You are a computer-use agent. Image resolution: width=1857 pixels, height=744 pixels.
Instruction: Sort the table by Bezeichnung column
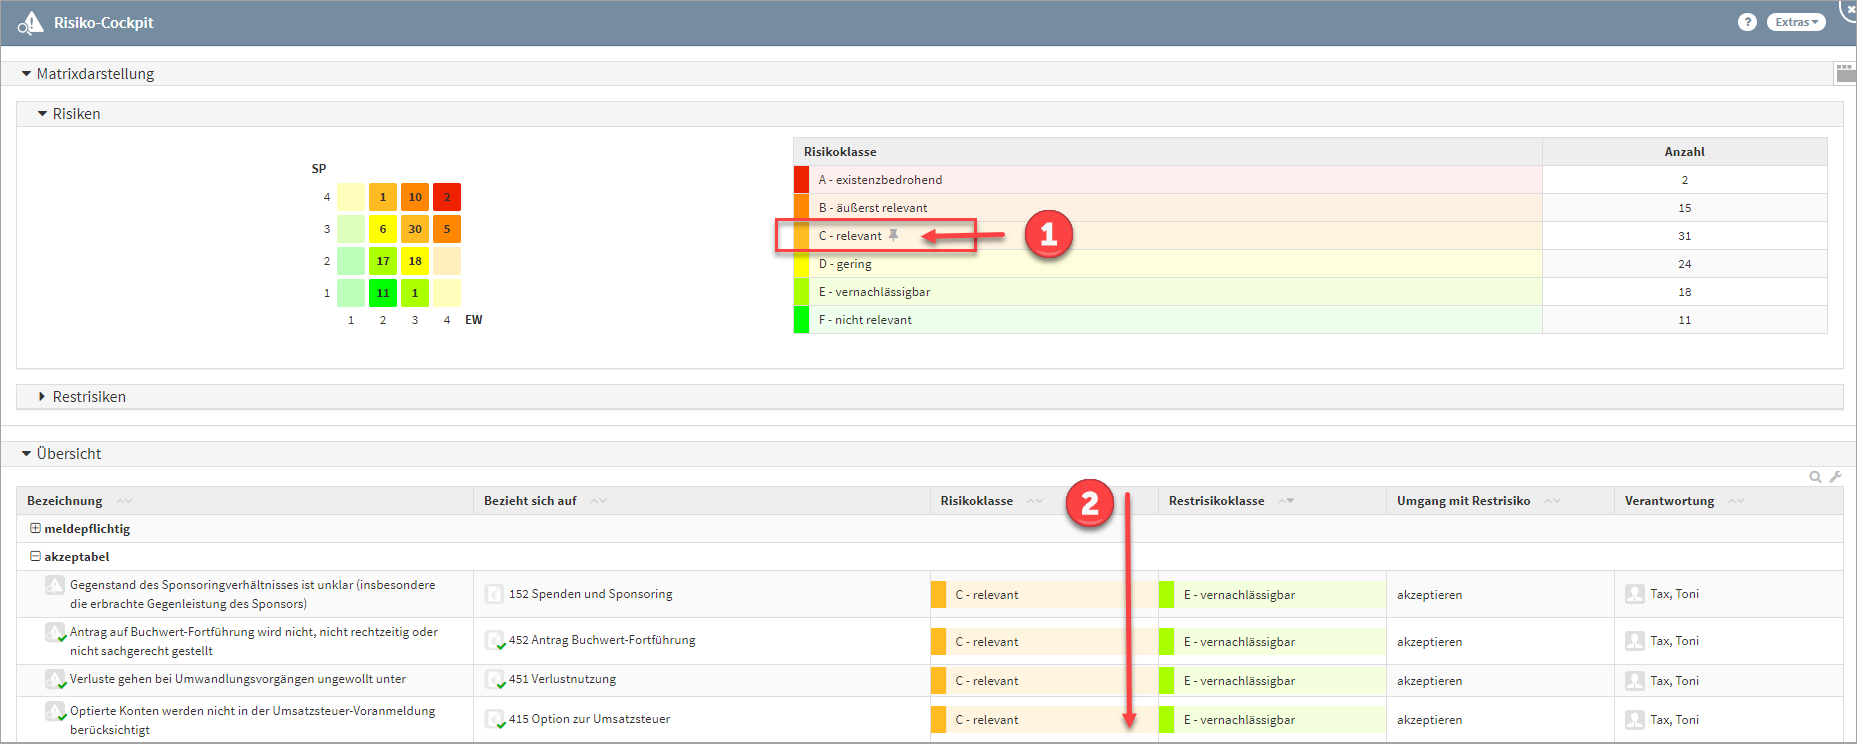click(x=124, y=501)
